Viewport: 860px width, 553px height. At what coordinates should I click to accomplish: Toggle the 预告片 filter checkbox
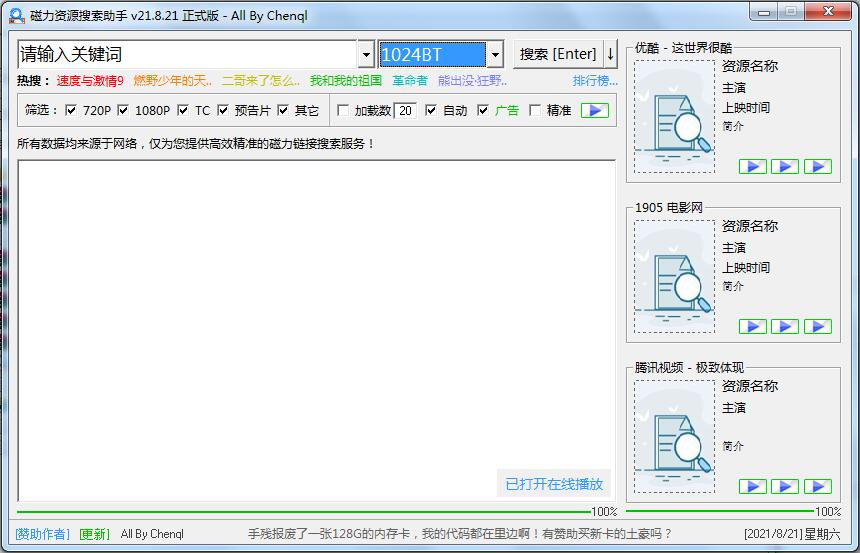pos(223,110)
